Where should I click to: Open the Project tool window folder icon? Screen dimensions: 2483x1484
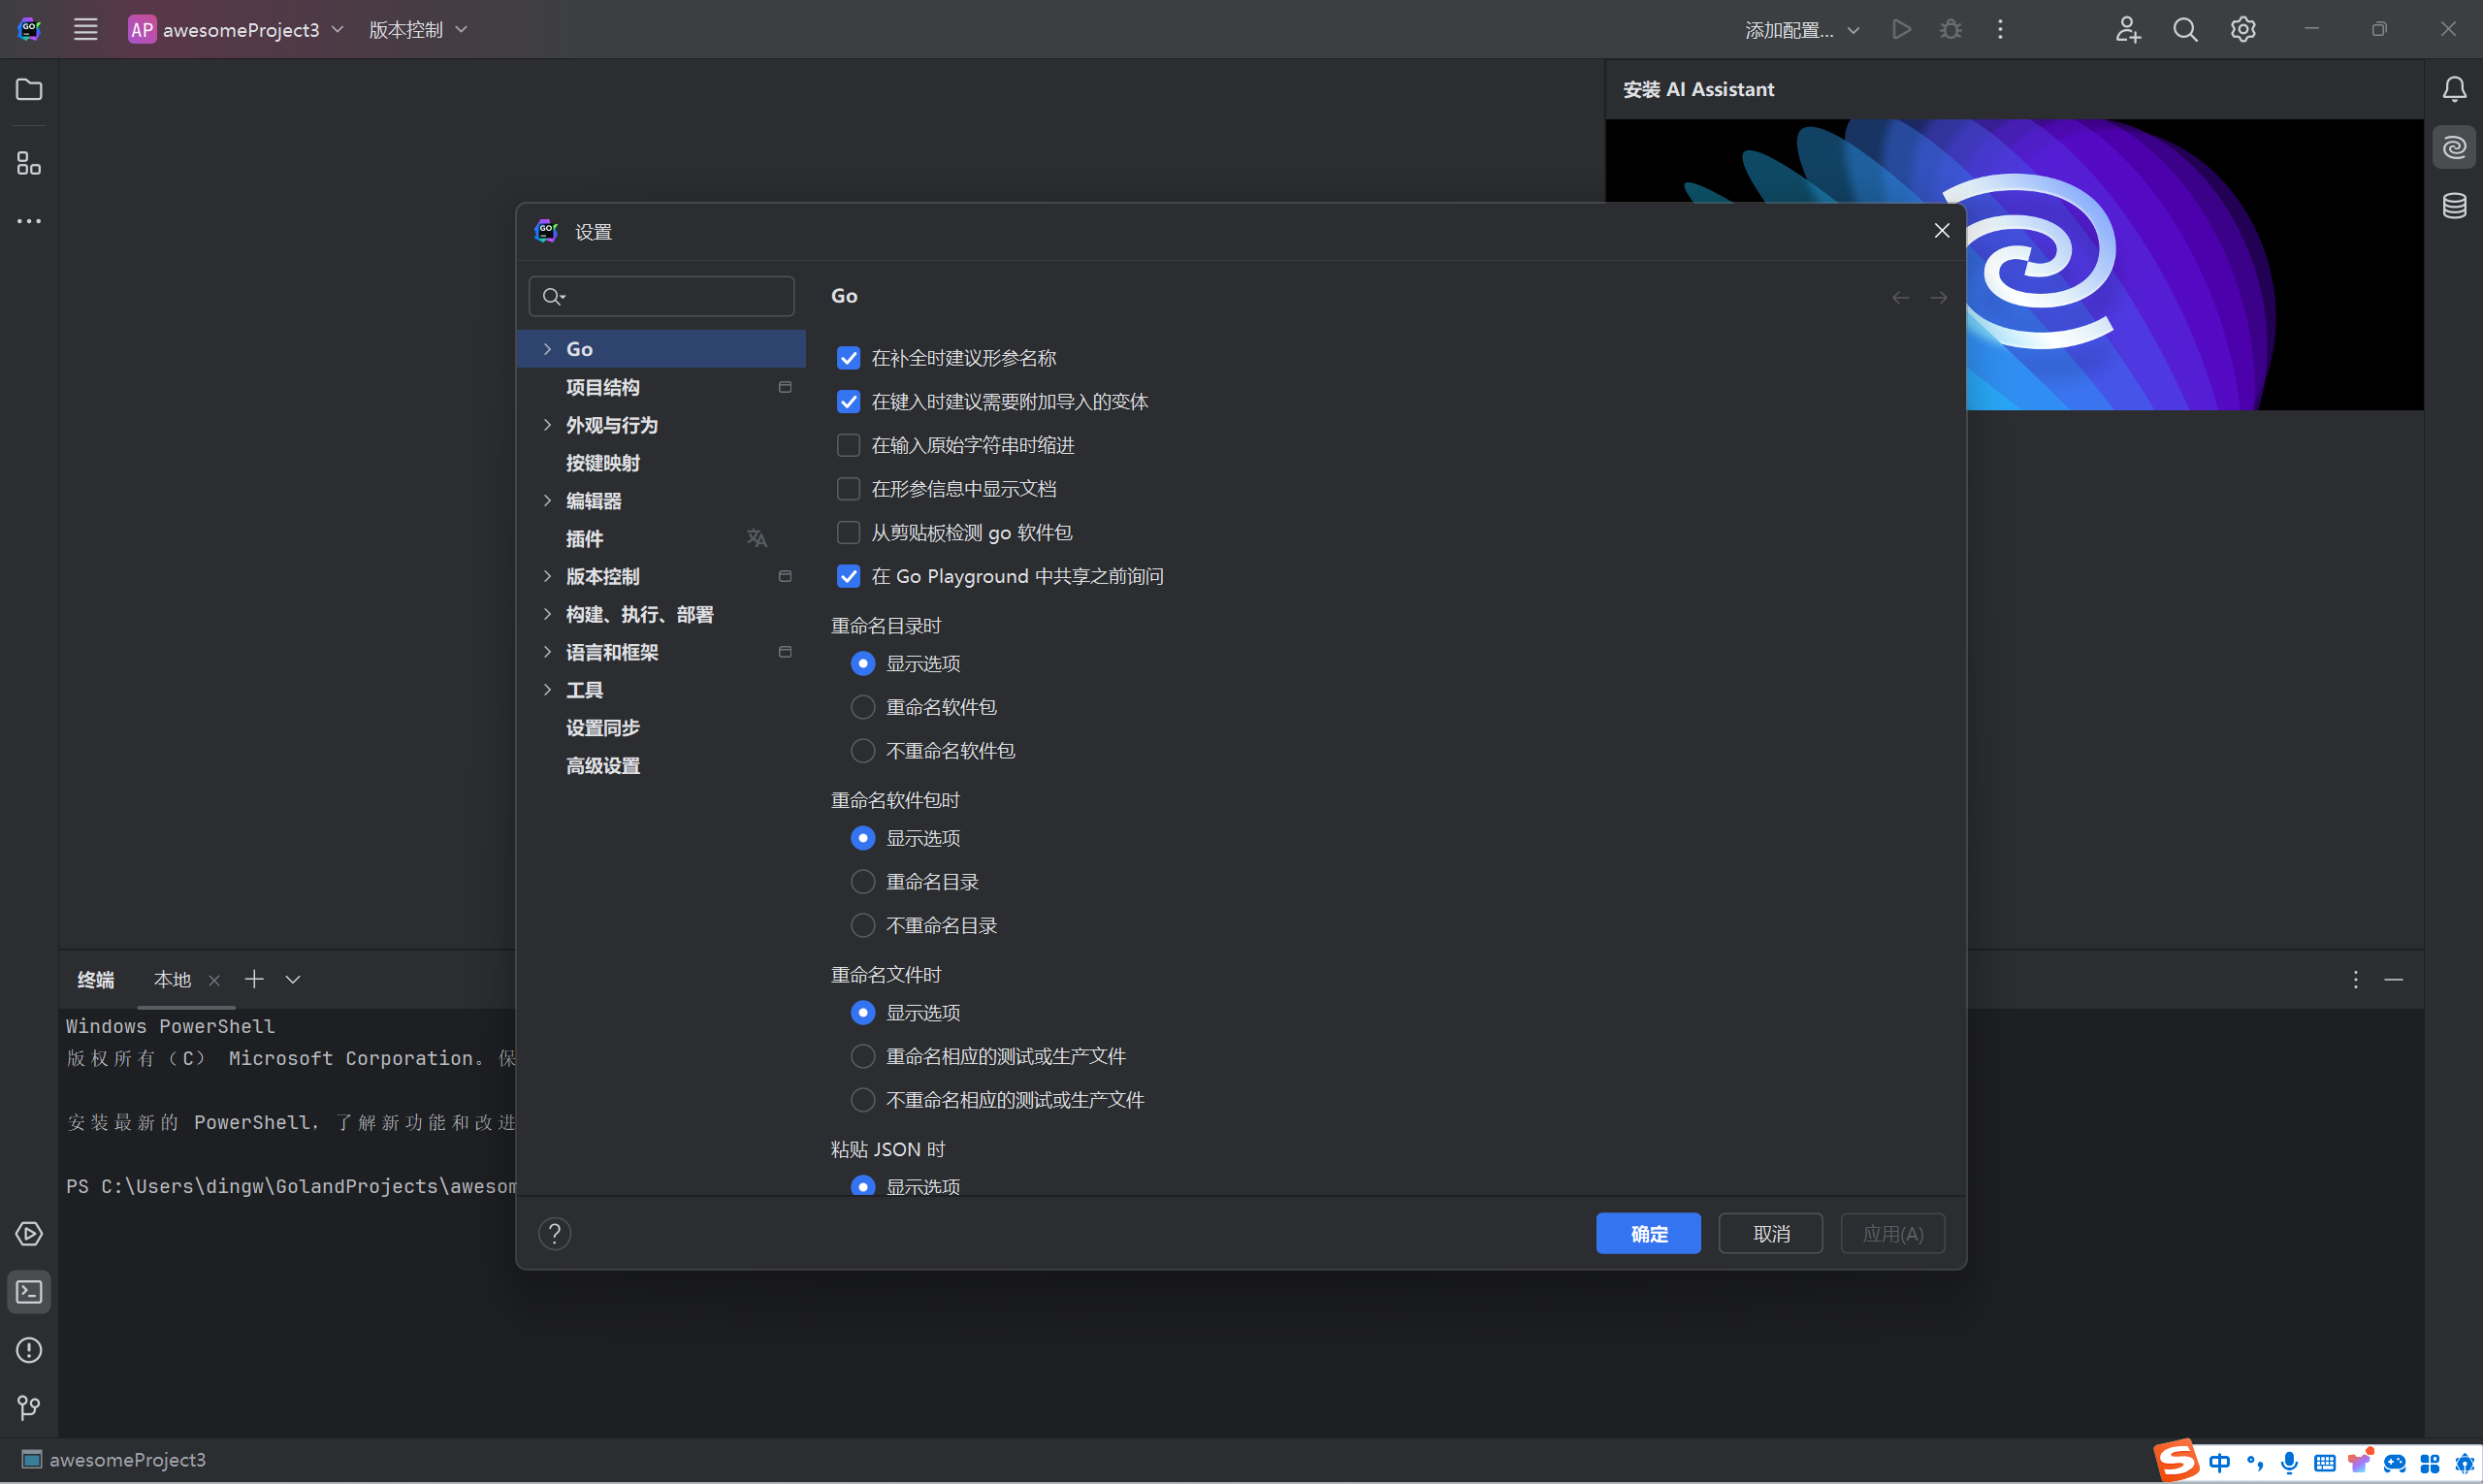[29, 90]
